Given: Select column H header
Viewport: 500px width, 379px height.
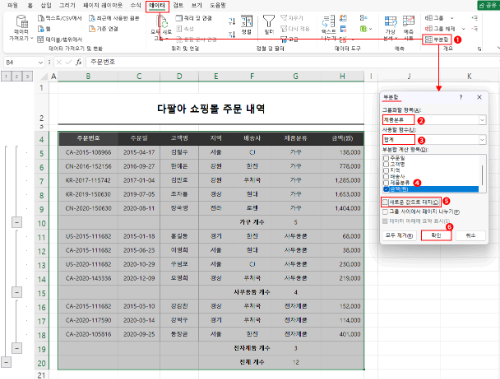Looking at the screenshot, I should (342, 76).
